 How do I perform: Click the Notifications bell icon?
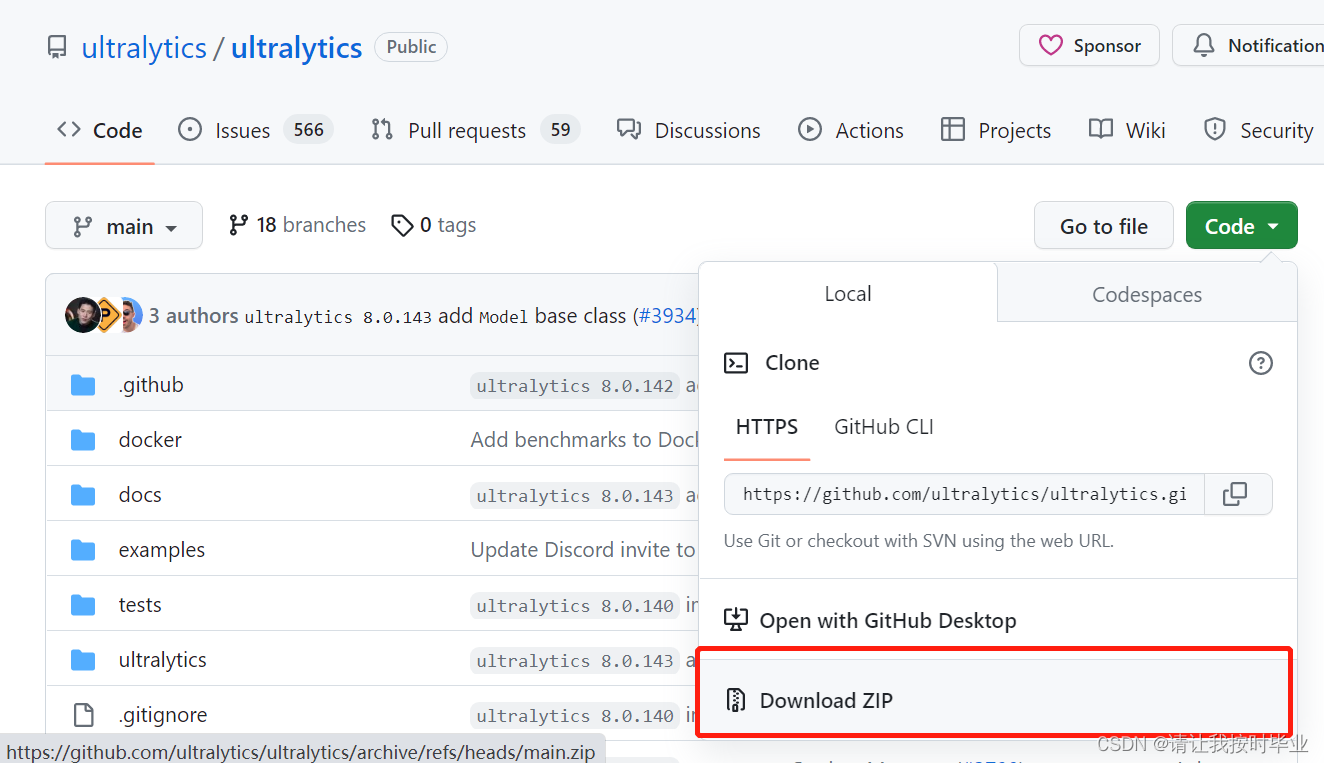pos(1204,45)
